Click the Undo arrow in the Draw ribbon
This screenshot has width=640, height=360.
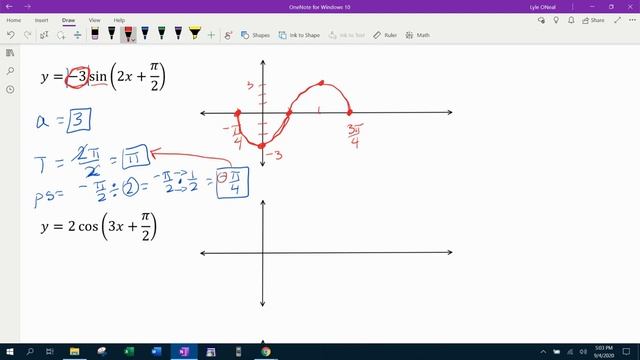(x=11, y=35)
